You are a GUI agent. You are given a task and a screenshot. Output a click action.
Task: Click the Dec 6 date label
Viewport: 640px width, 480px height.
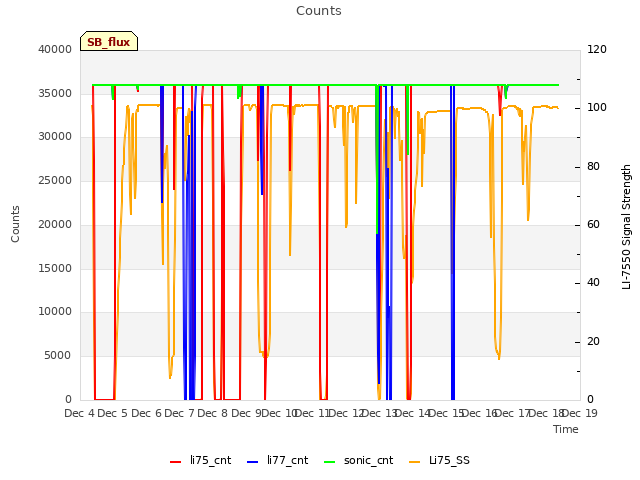pos(146,413)
